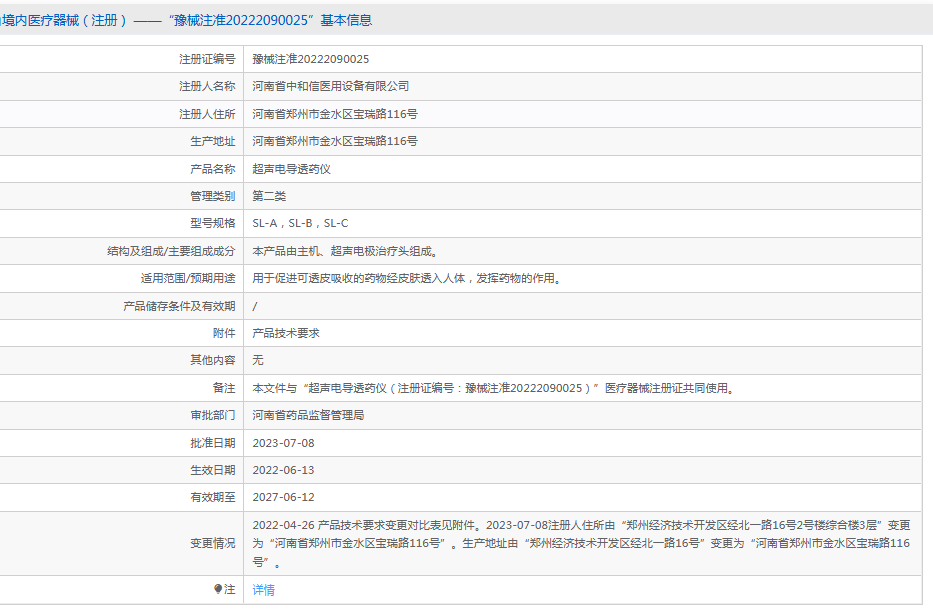Click expiry date 2027-06-12
This screenshot has width=933, height=612.
[283, 497]
